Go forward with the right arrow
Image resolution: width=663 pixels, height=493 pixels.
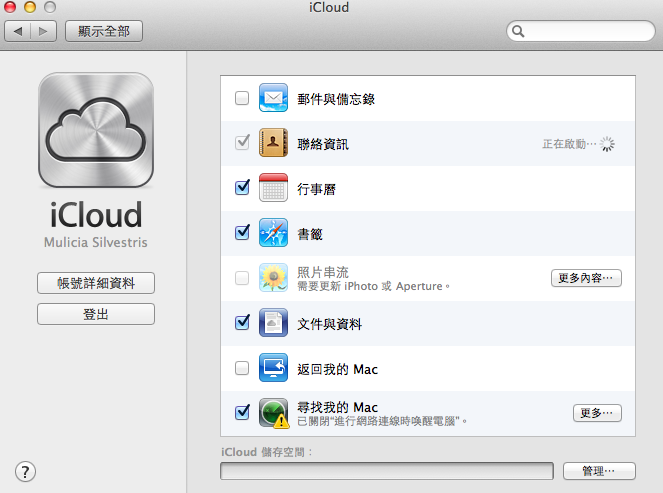[x=43, y=31]
